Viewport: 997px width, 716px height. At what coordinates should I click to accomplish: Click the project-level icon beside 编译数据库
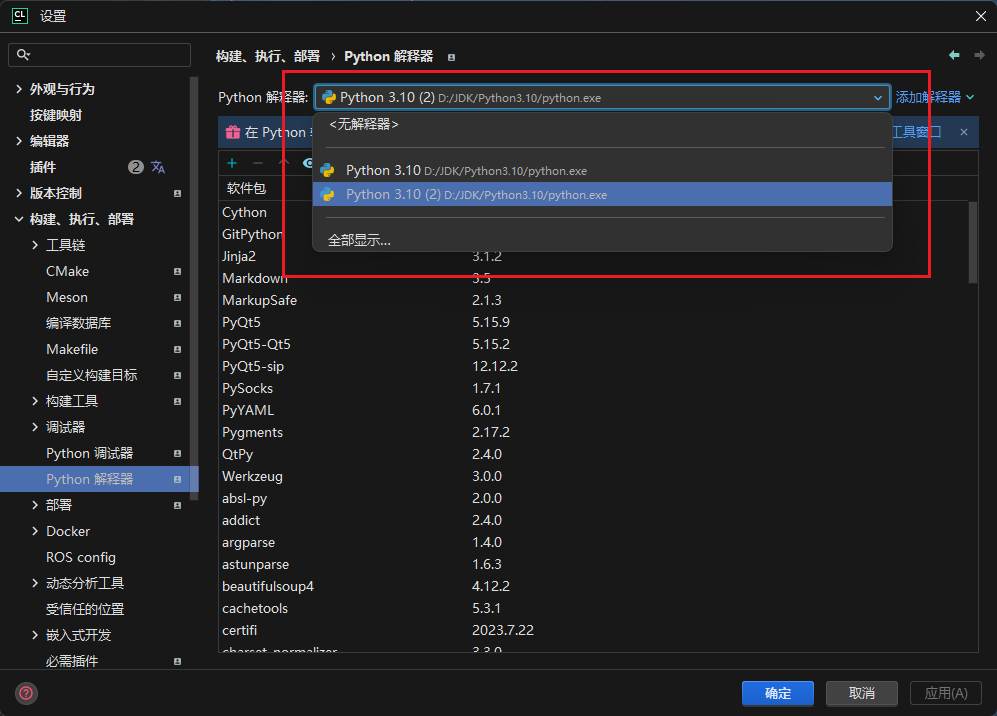tap(177, 324)
